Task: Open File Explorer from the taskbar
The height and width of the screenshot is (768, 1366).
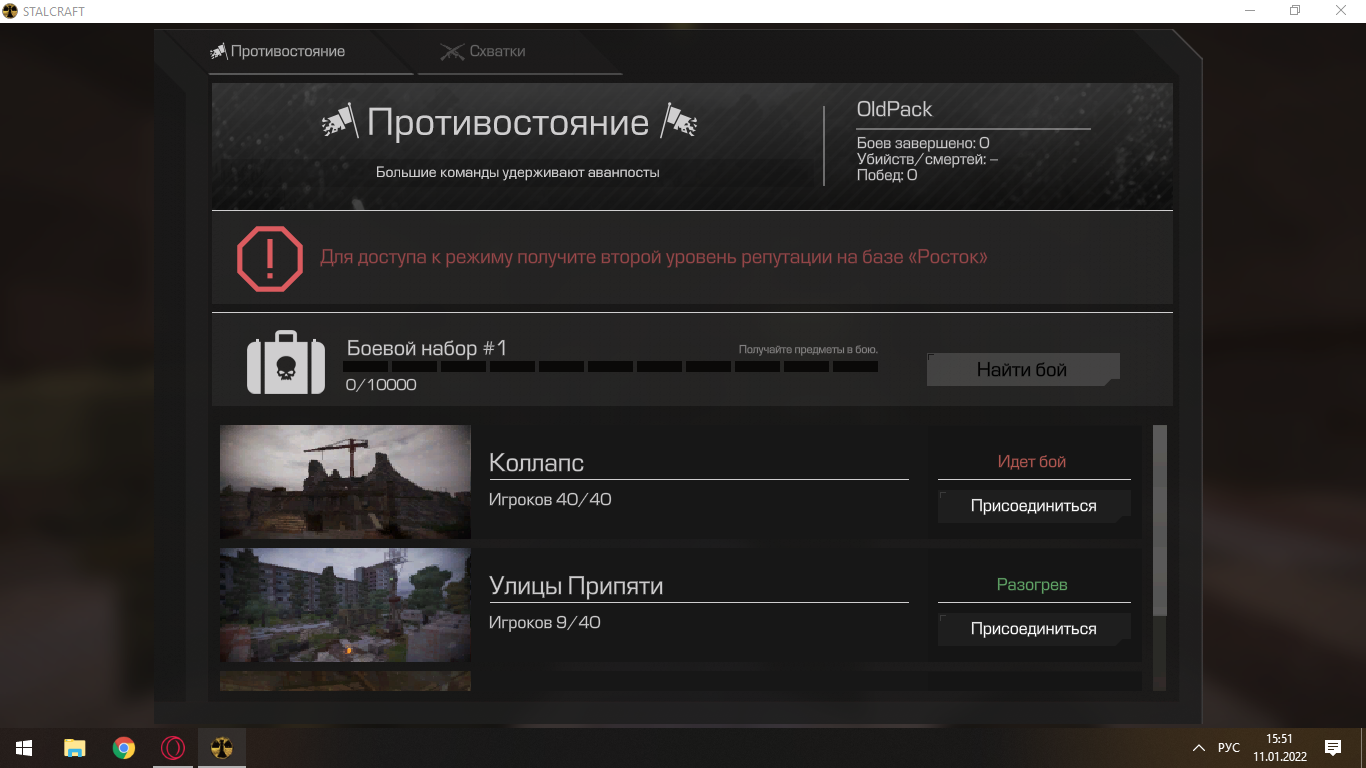Action: click(x=74, y=748)
